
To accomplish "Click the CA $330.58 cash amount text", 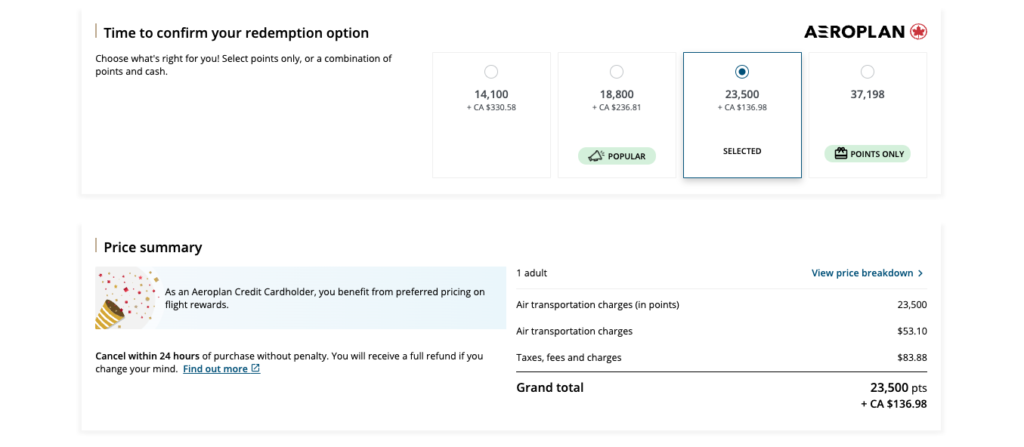I will [491, 107].
